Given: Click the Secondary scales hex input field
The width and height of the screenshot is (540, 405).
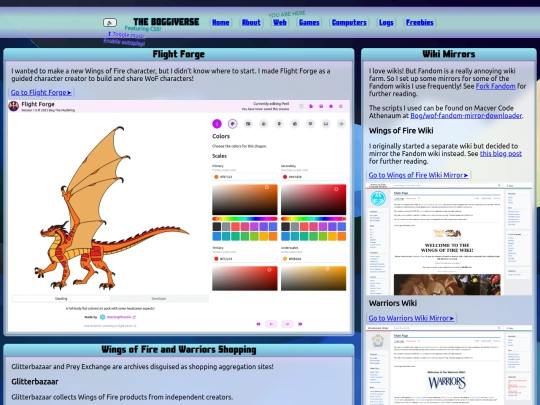Looking at the screenshot, I should pos(313,177).
